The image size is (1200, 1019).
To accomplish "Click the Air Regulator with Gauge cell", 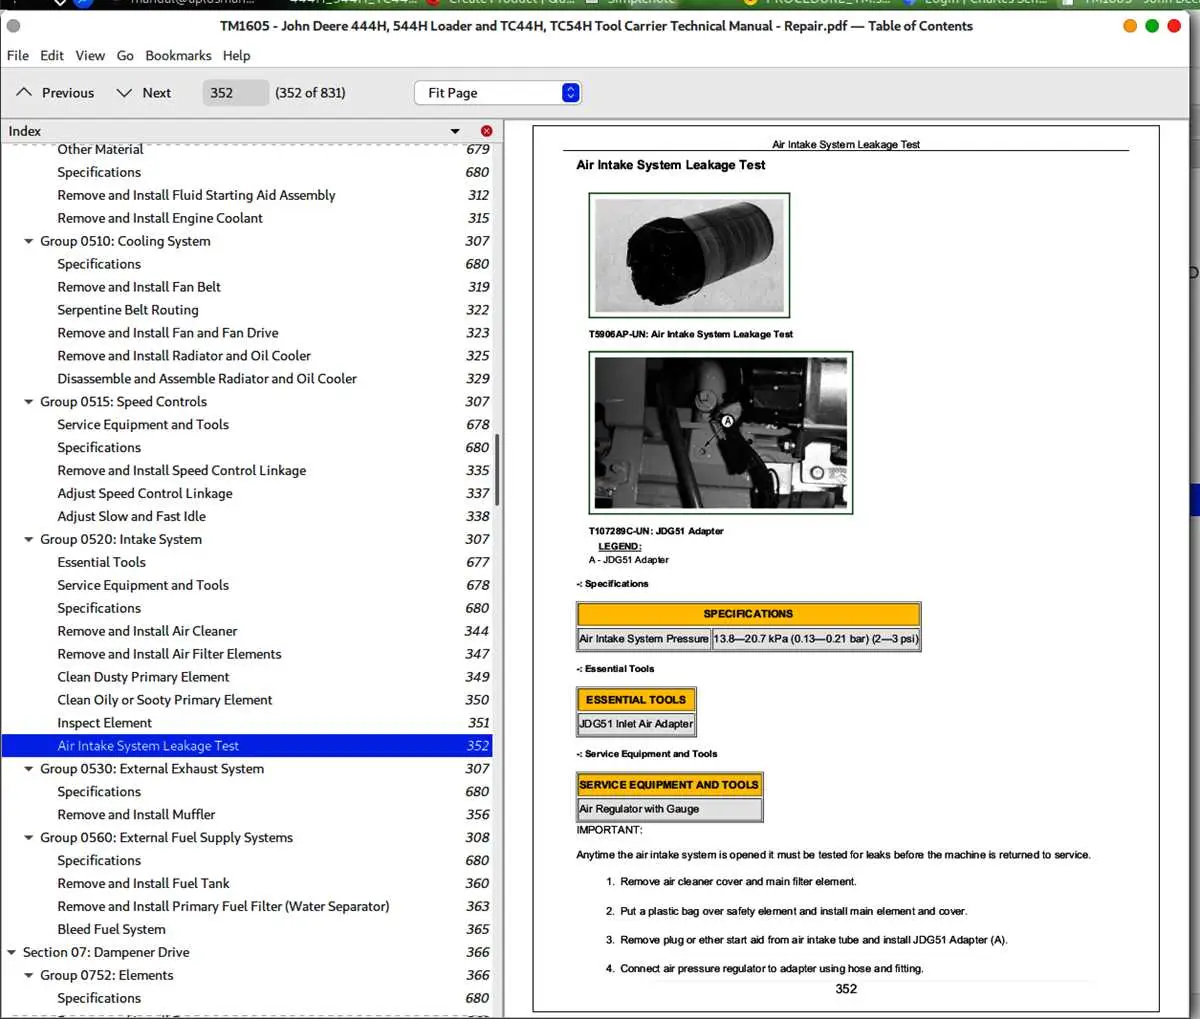I will pyautogui.click(x=669, y=809).
